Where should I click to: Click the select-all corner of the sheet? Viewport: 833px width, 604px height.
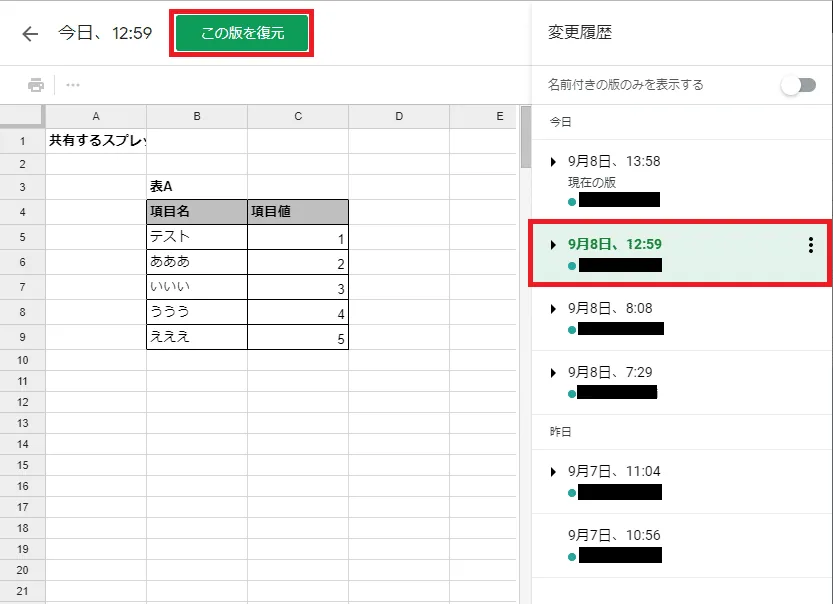[21, 116]
